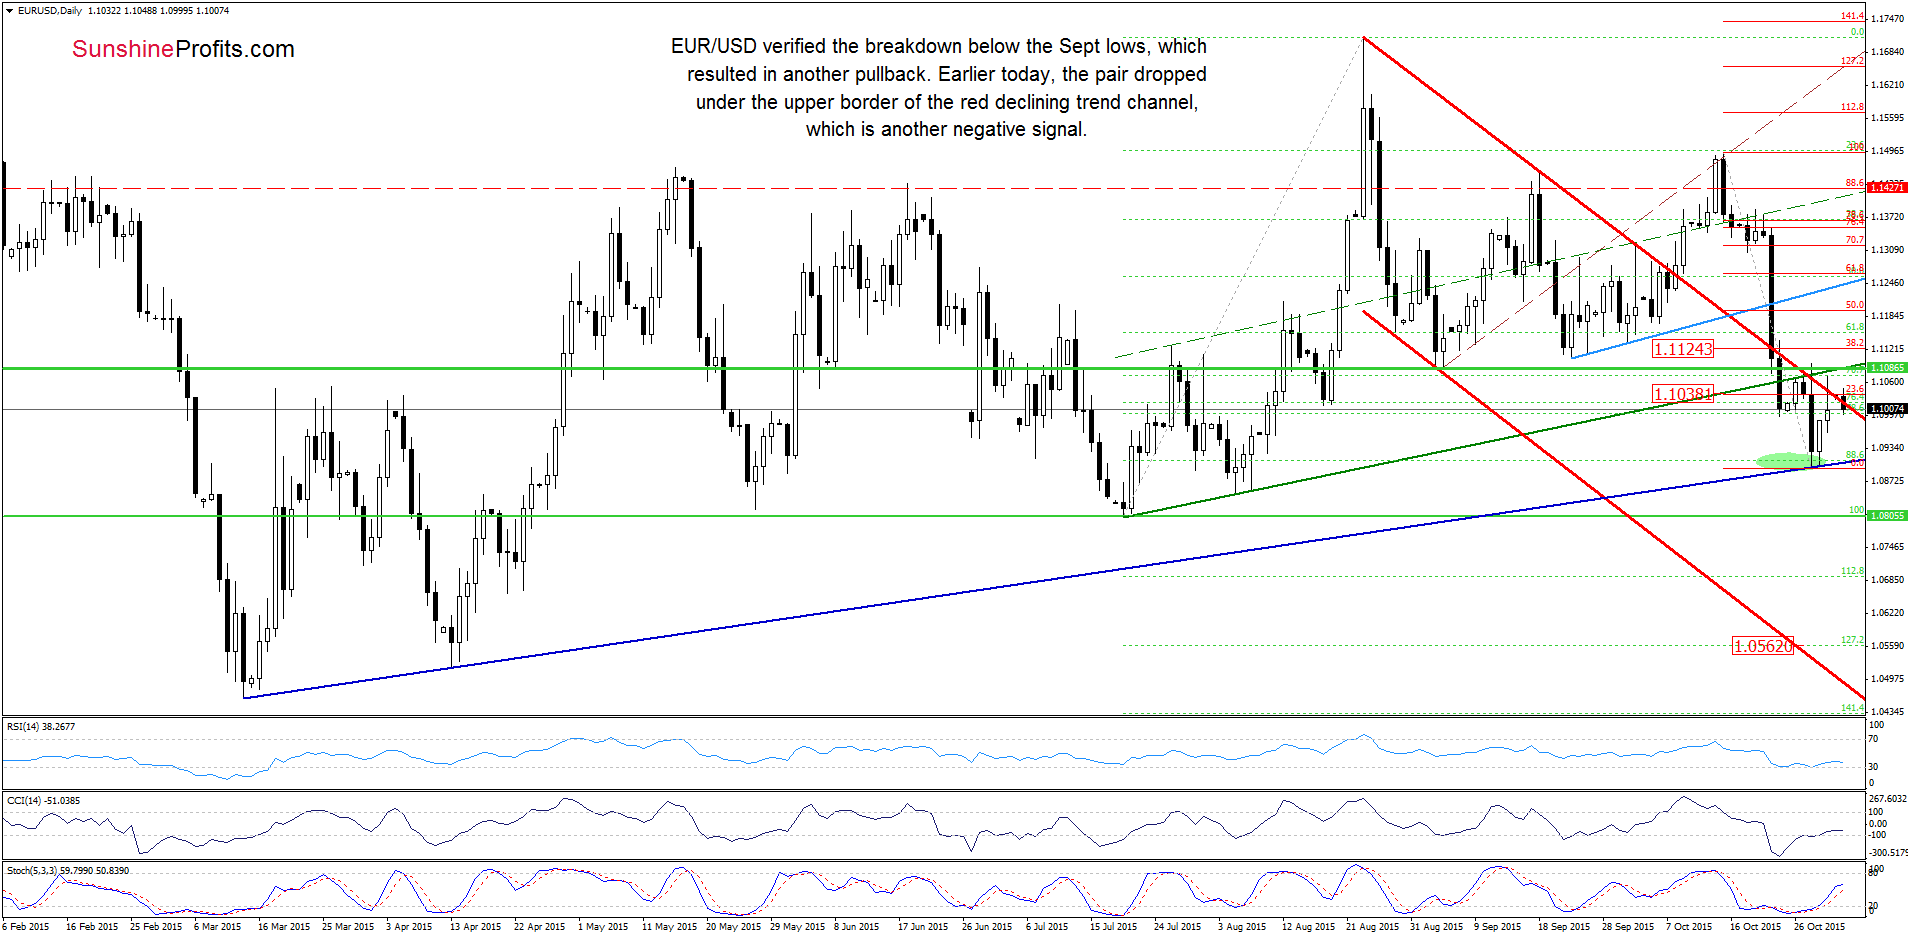Image resolution: width=1908 pixels, height=935 pixels.
Task: Click the 1.09340 price axis value
Action: 1887,447
